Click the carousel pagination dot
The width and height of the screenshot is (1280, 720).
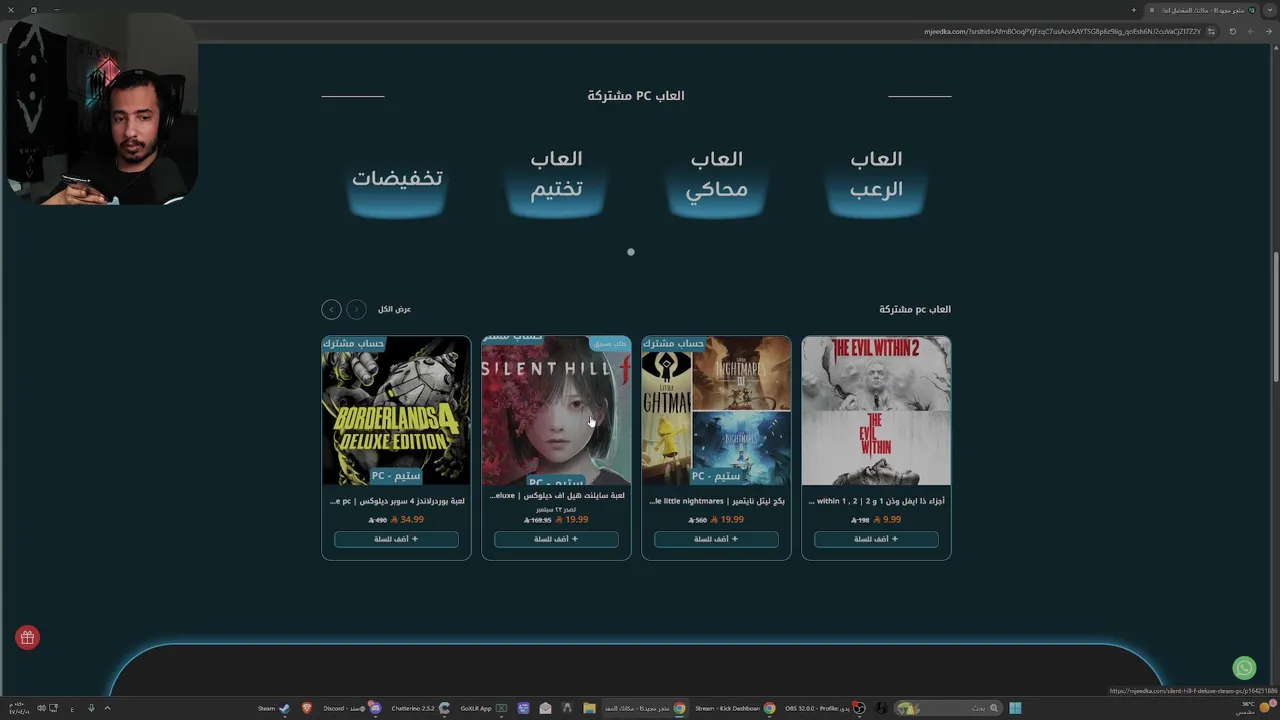[631, 252]
